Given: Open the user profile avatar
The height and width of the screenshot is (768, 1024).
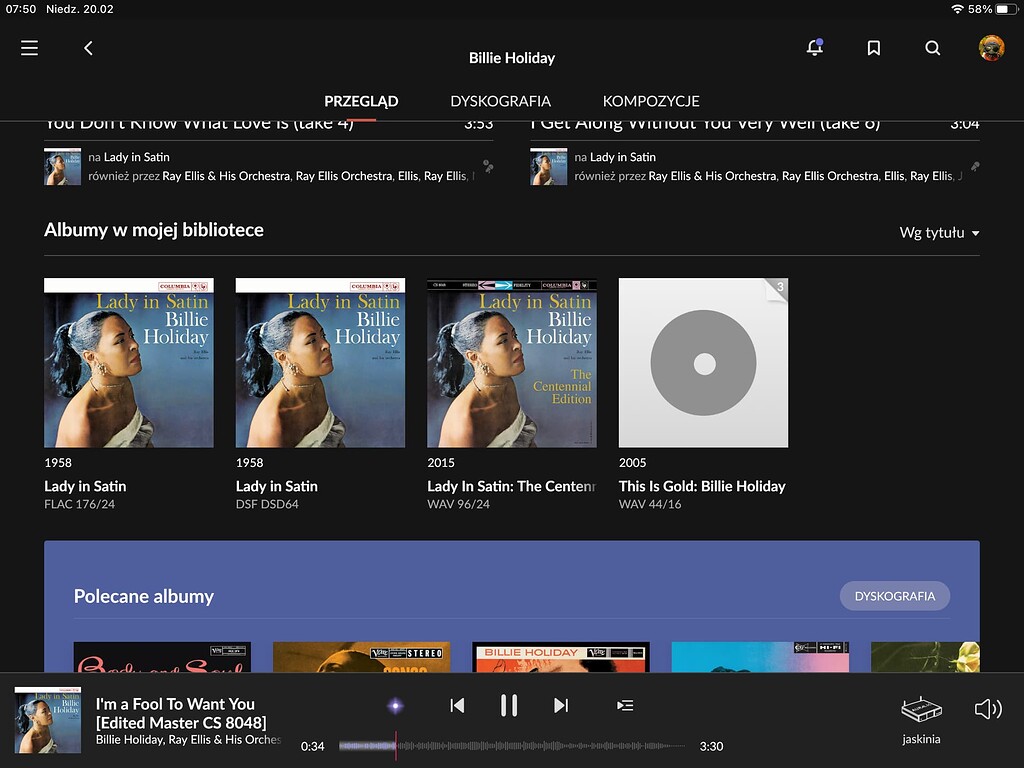Looking at the screenshot, I should click(x=991, y=48).
